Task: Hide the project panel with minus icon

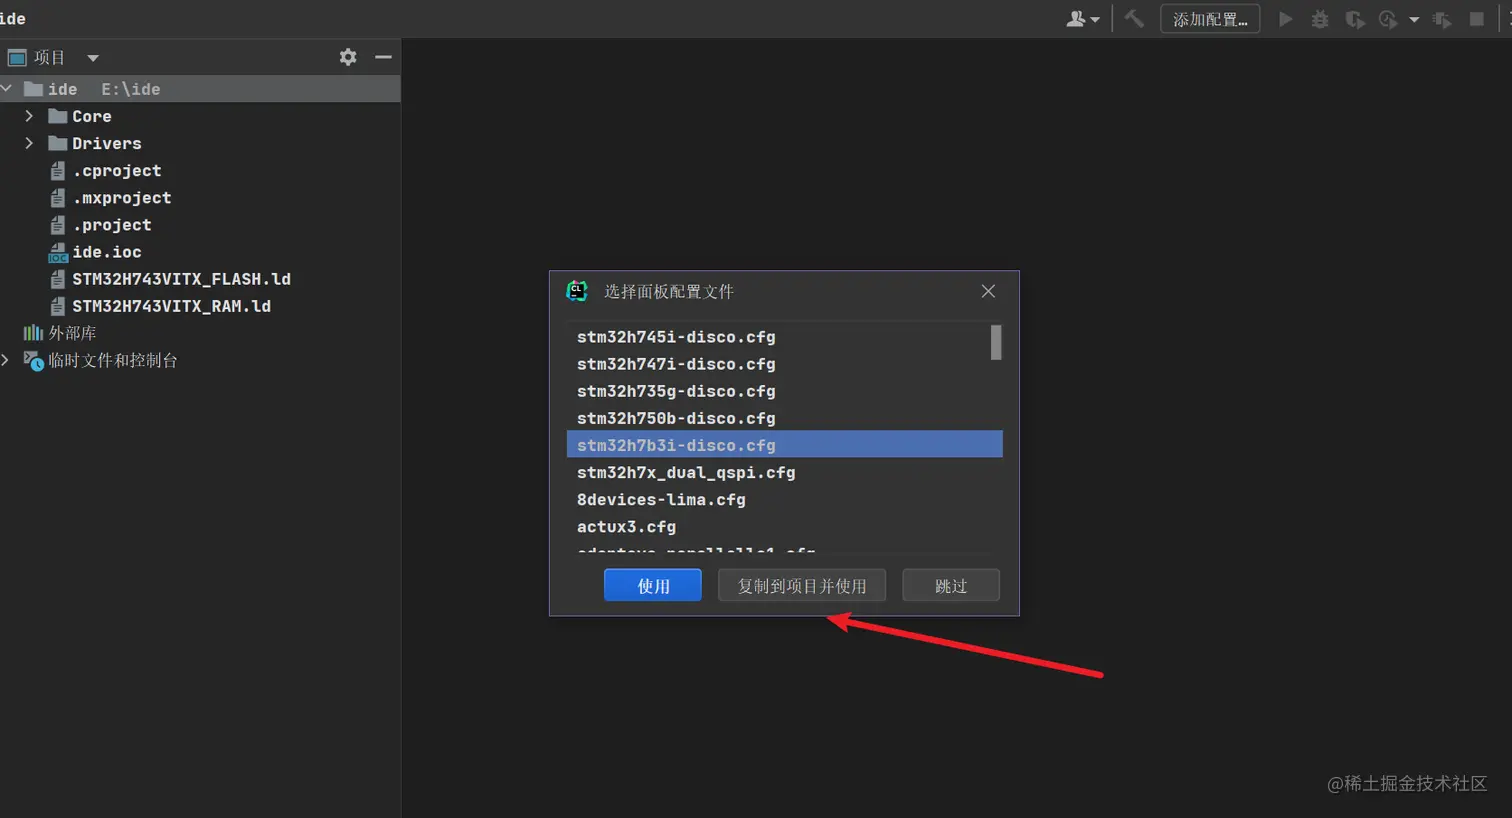Action: pyautogui.click(x=383, y=57)
